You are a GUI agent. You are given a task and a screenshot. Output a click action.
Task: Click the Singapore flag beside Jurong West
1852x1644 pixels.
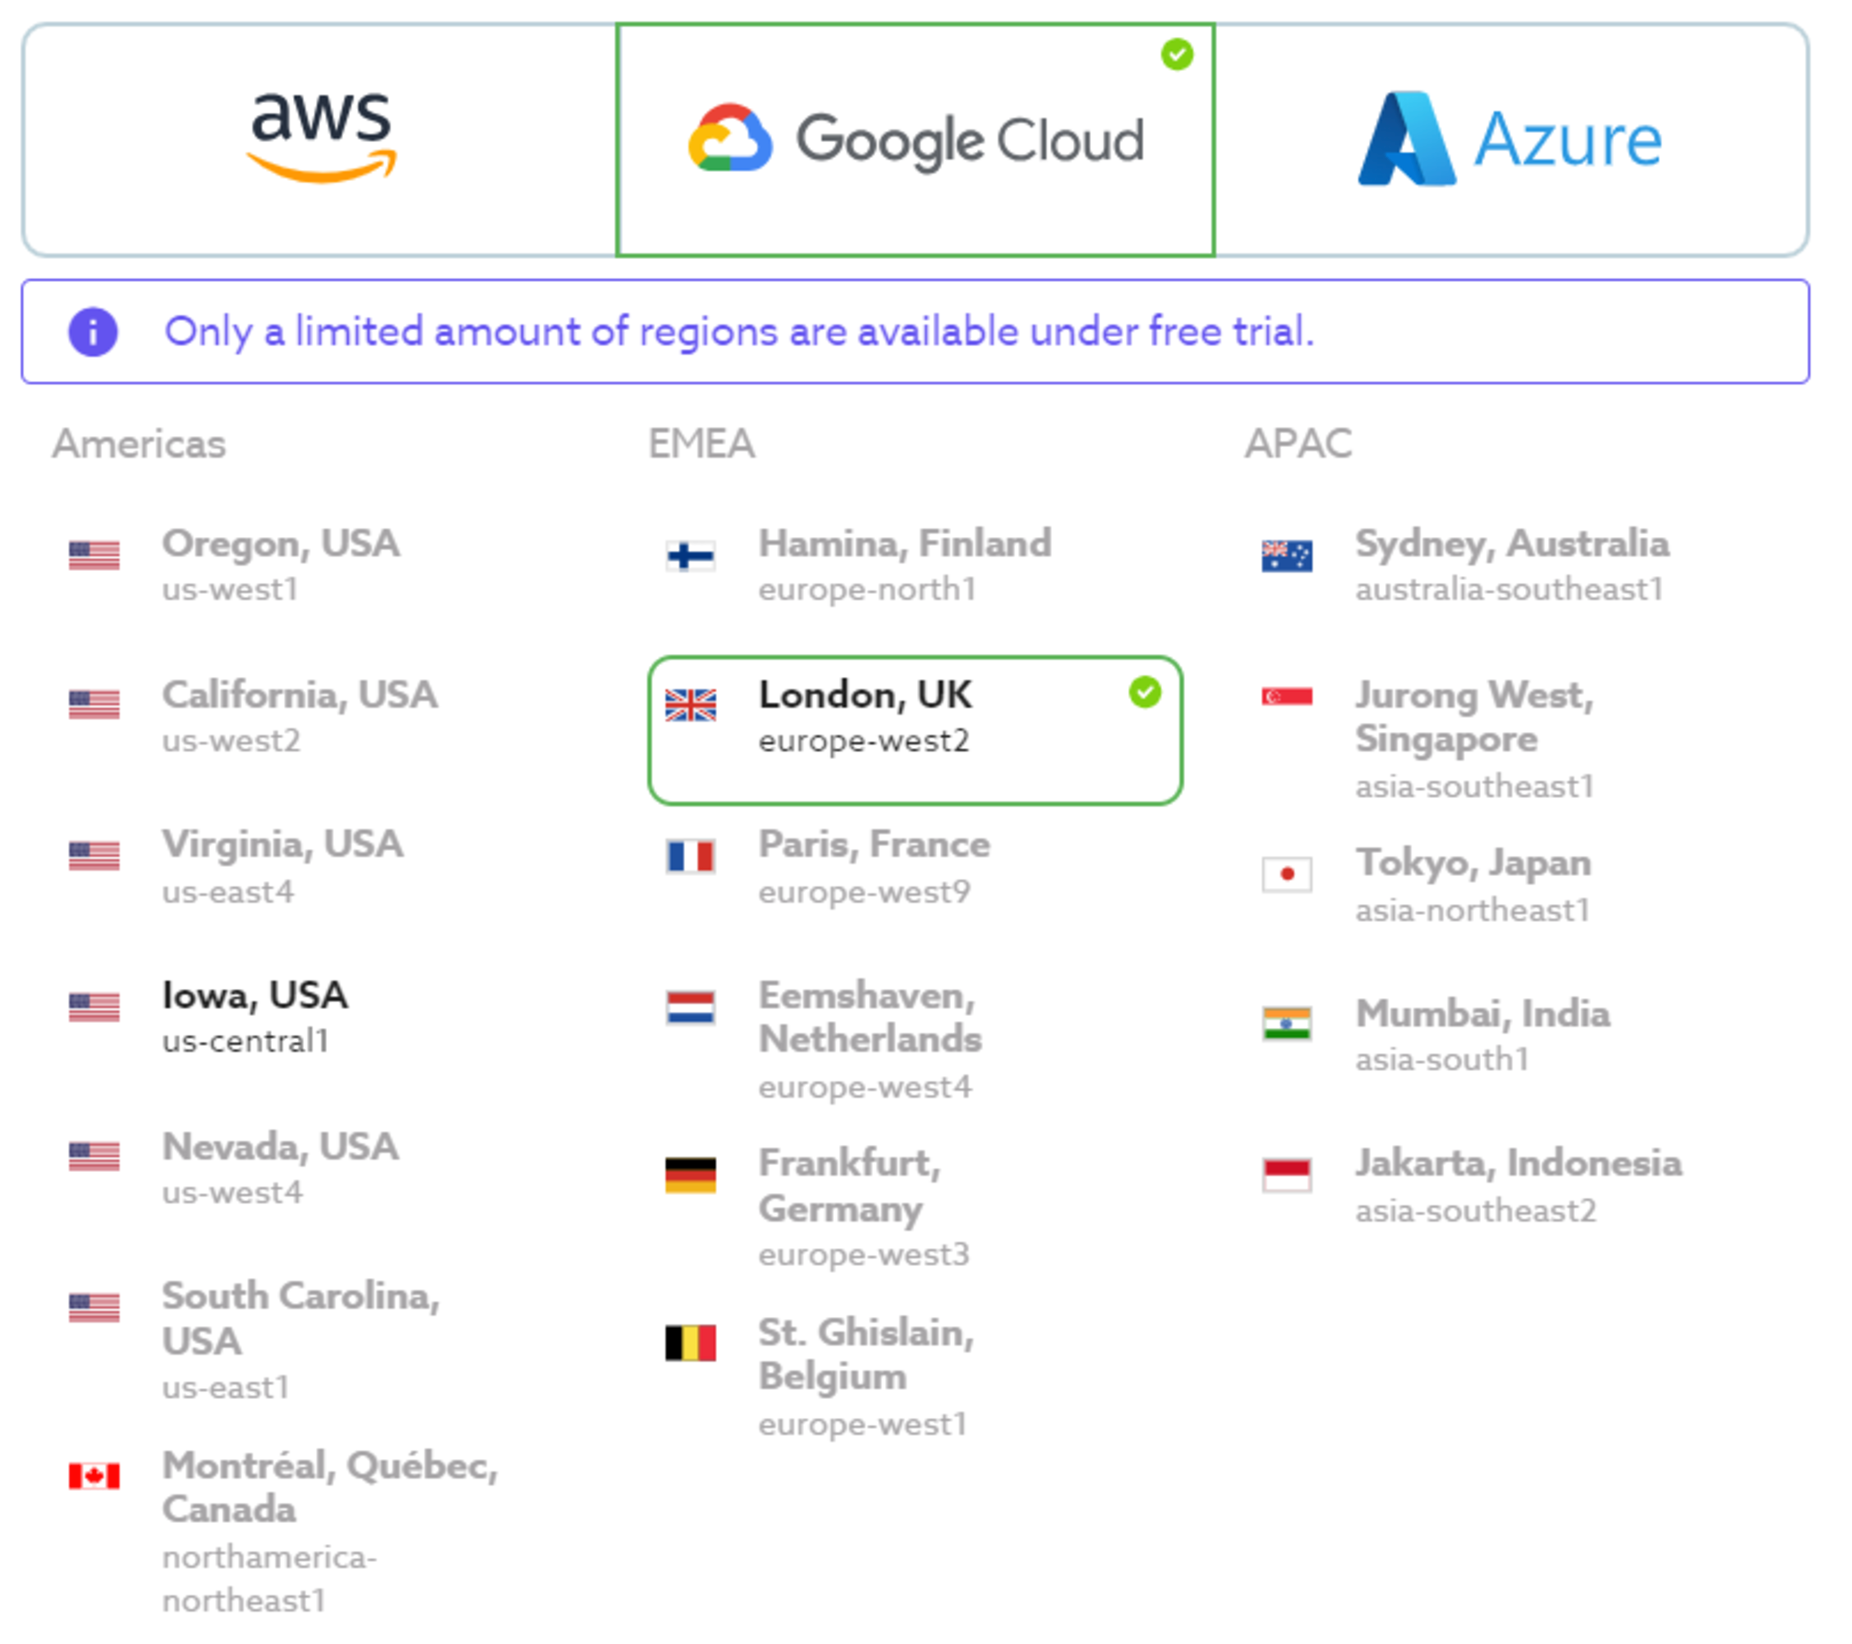[x=1287, y=696]
